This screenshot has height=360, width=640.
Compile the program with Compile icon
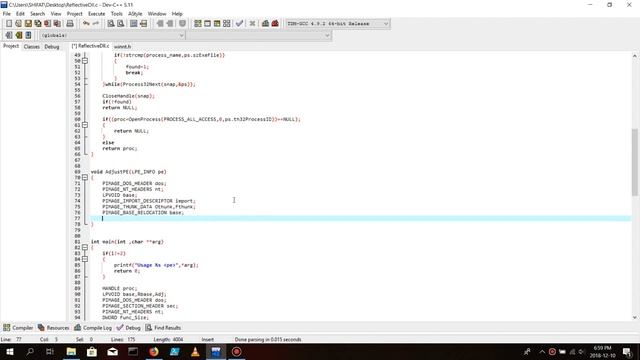point(198,24)
